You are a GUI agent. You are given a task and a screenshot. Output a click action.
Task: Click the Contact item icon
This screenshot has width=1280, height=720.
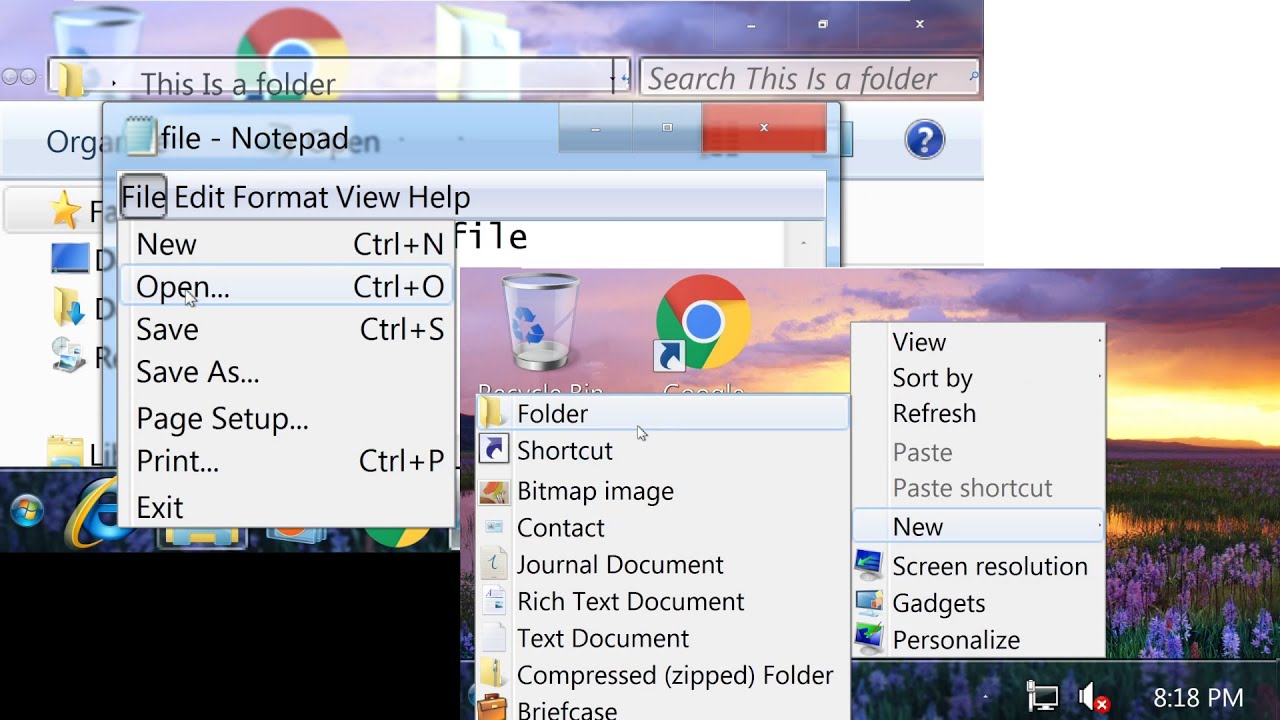pos(494,527)
